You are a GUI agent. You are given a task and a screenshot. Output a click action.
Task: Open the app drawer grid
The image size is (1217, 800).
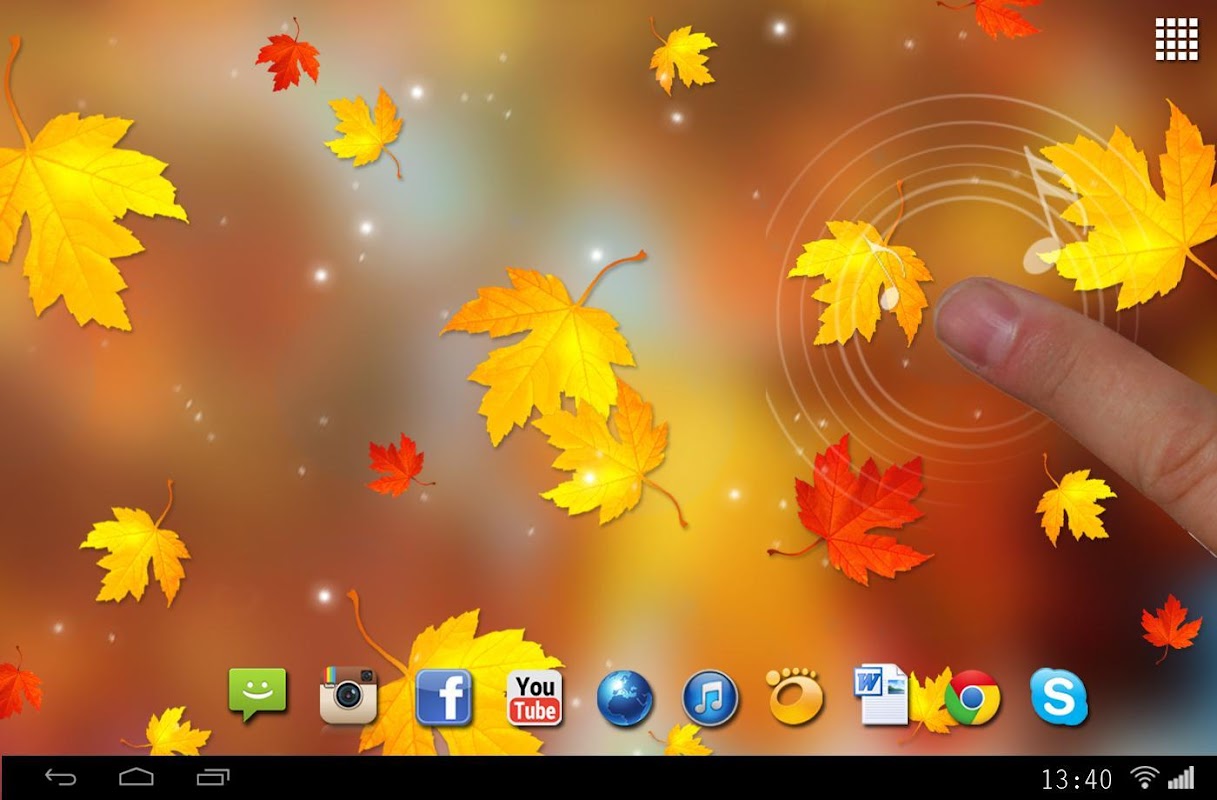click(x=1176, y=40)
